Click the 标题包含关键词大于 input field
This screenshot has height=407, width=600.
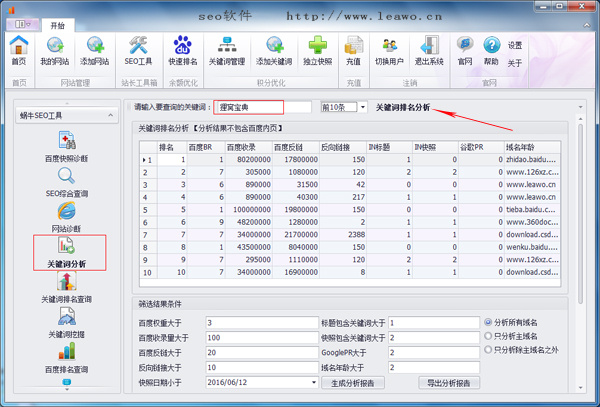tap(434, 323)
